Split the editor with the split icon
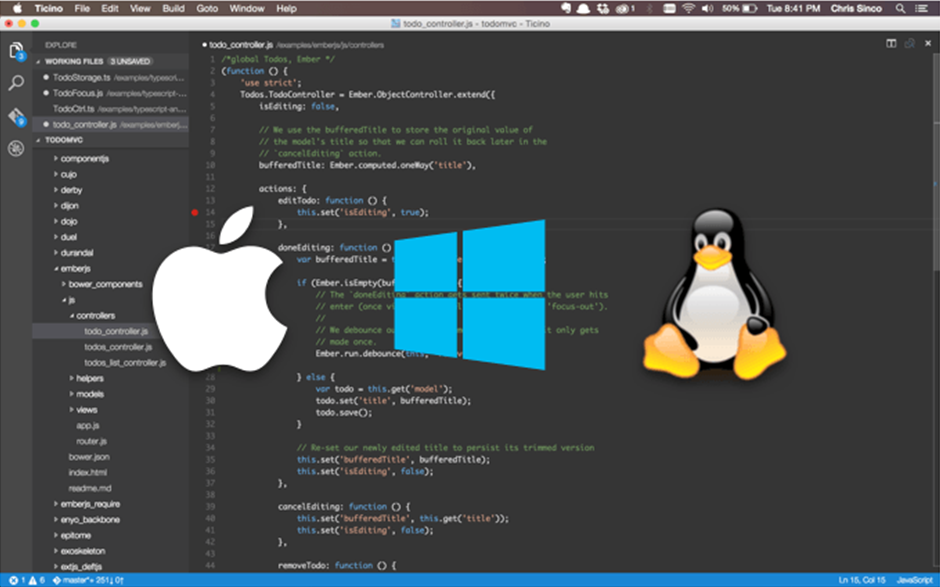 click(x=891, y=43)
